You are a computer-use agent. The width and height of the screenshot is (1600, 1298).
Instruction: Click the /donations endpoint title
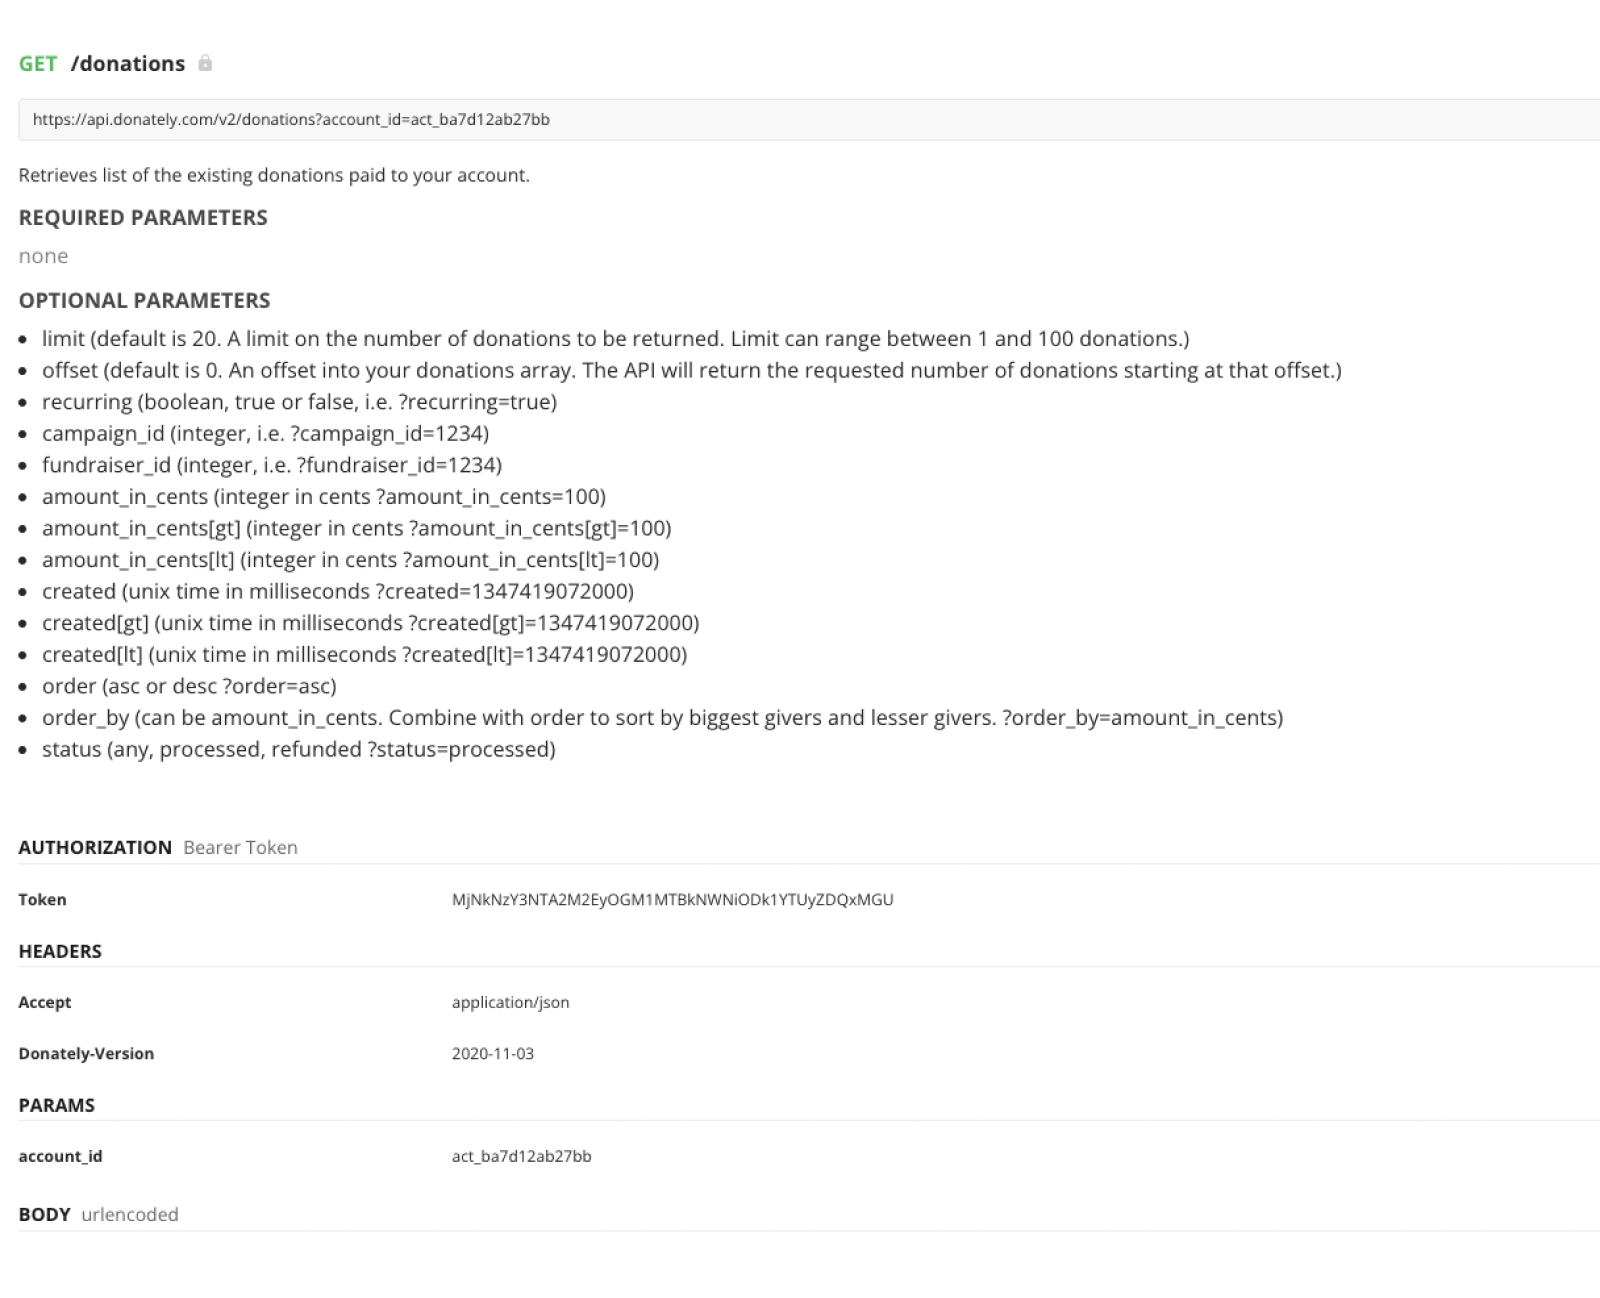pos(128,64)
